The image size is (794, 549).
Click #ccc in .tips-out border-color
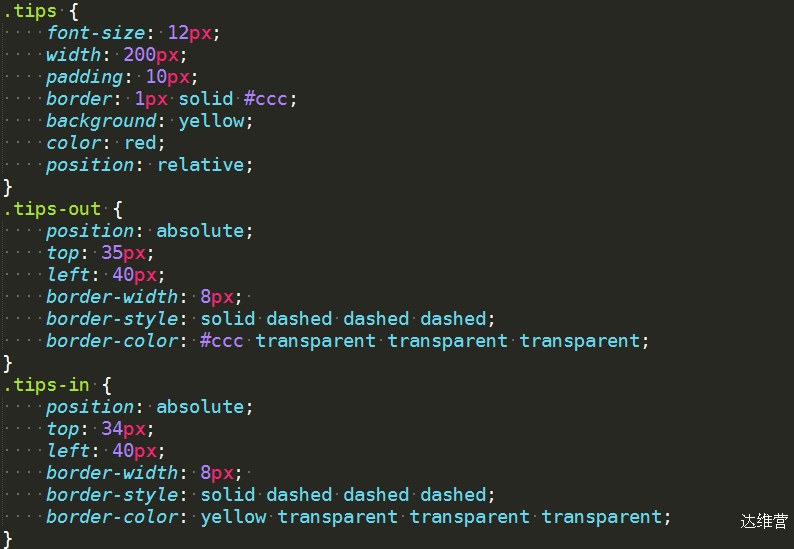tap(222, 340)
